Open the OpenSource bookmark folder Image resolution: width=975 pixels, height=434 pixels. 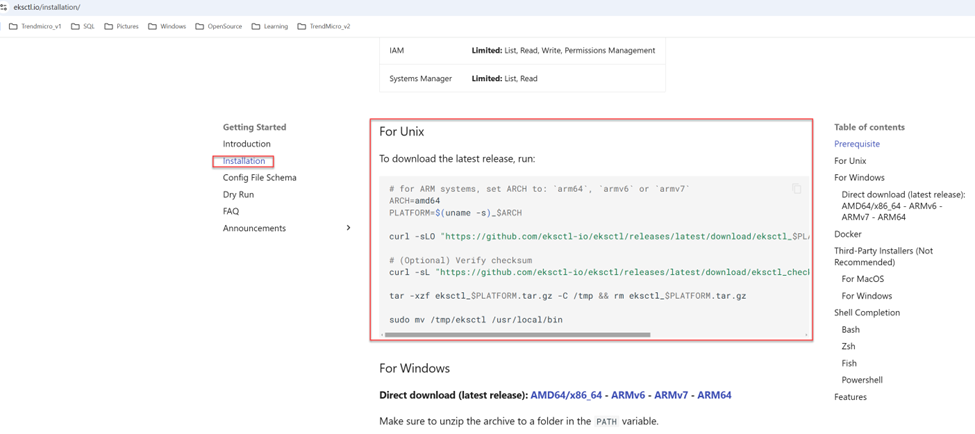[x=219, y=27]
